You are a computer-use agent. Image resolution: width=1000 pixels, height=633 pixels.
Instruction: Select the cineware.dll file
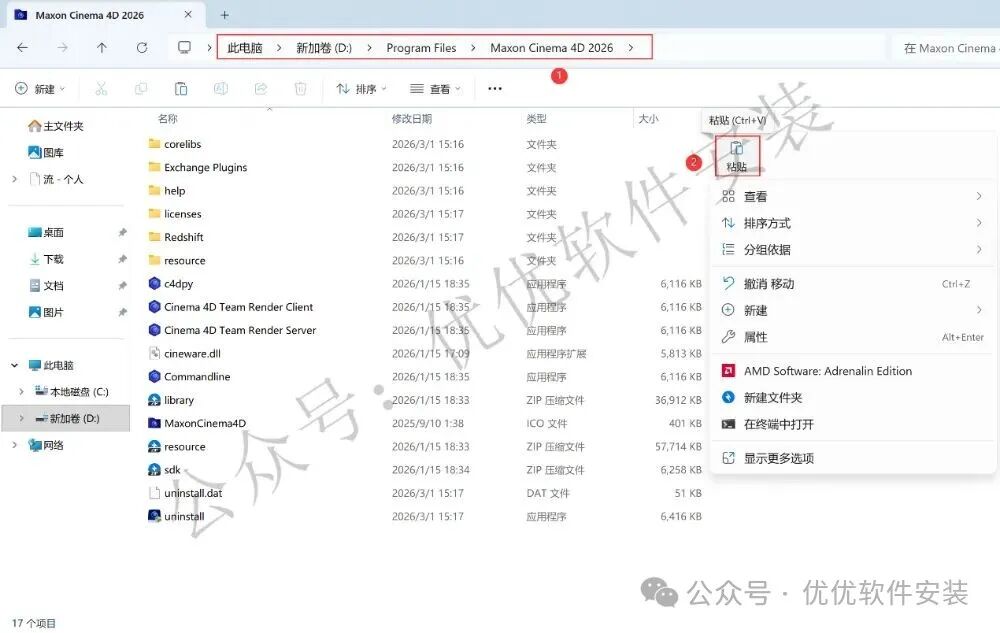pos(192,354)
